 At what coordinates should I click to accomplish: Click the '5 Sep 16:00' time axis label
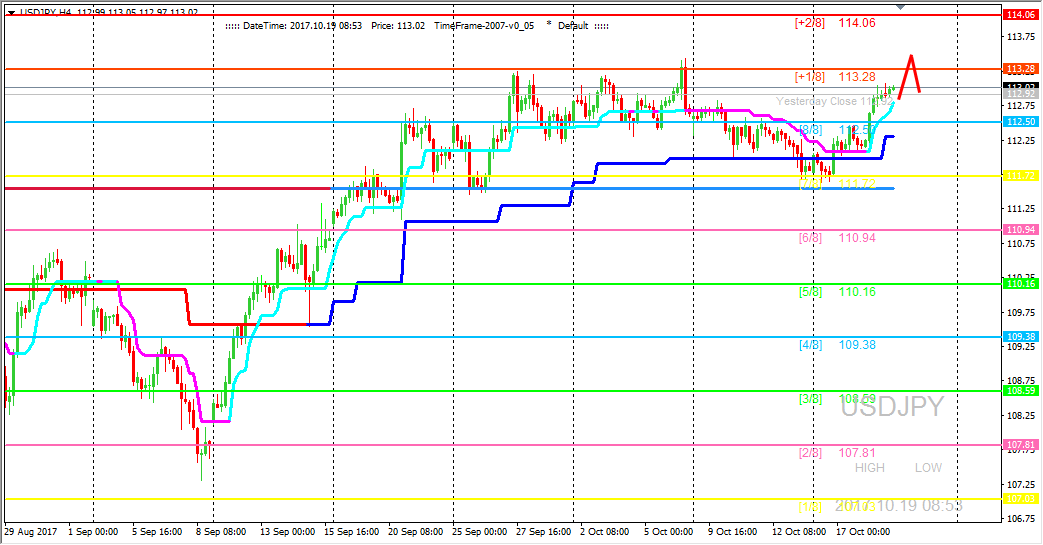click(157, 532)
